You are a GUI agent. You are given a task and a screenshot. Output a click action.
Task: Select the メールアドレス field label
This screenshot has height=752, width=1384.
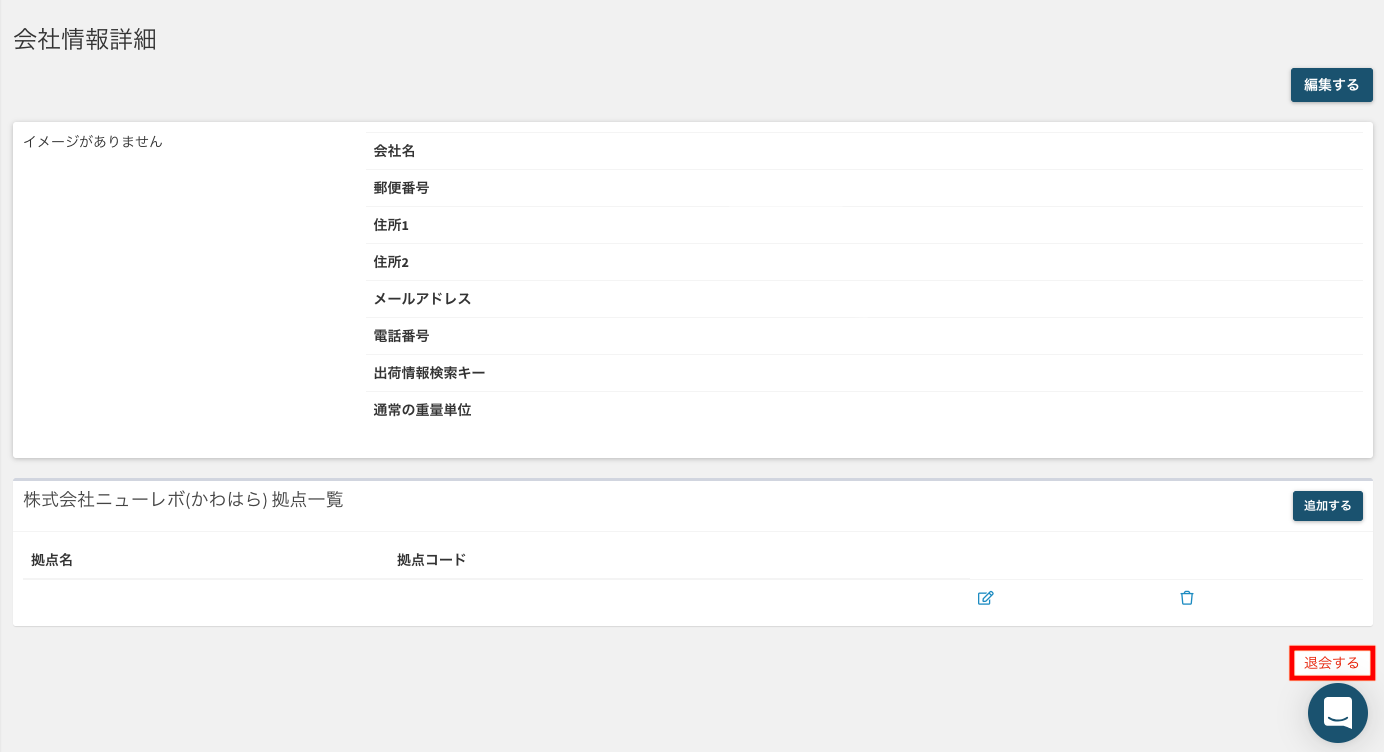[x=422, y=299]
